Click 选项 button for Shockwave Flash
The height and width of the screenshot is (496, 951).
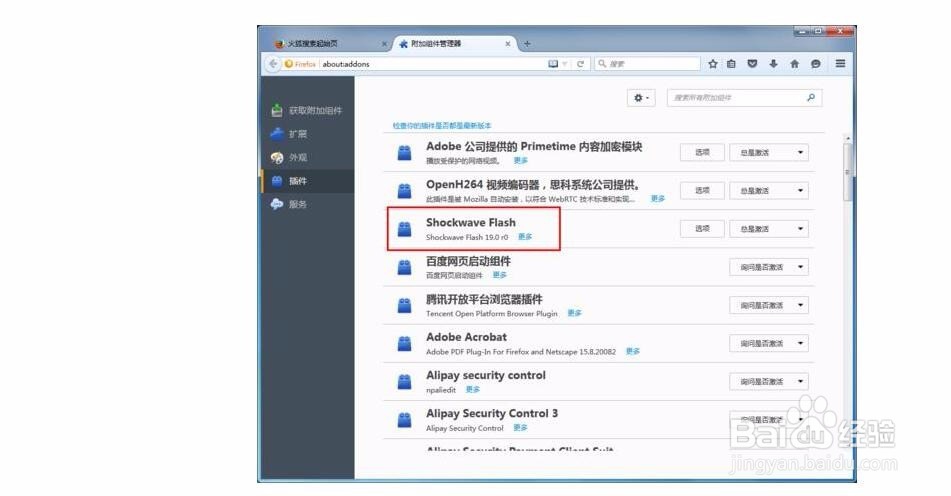(702, 229)
